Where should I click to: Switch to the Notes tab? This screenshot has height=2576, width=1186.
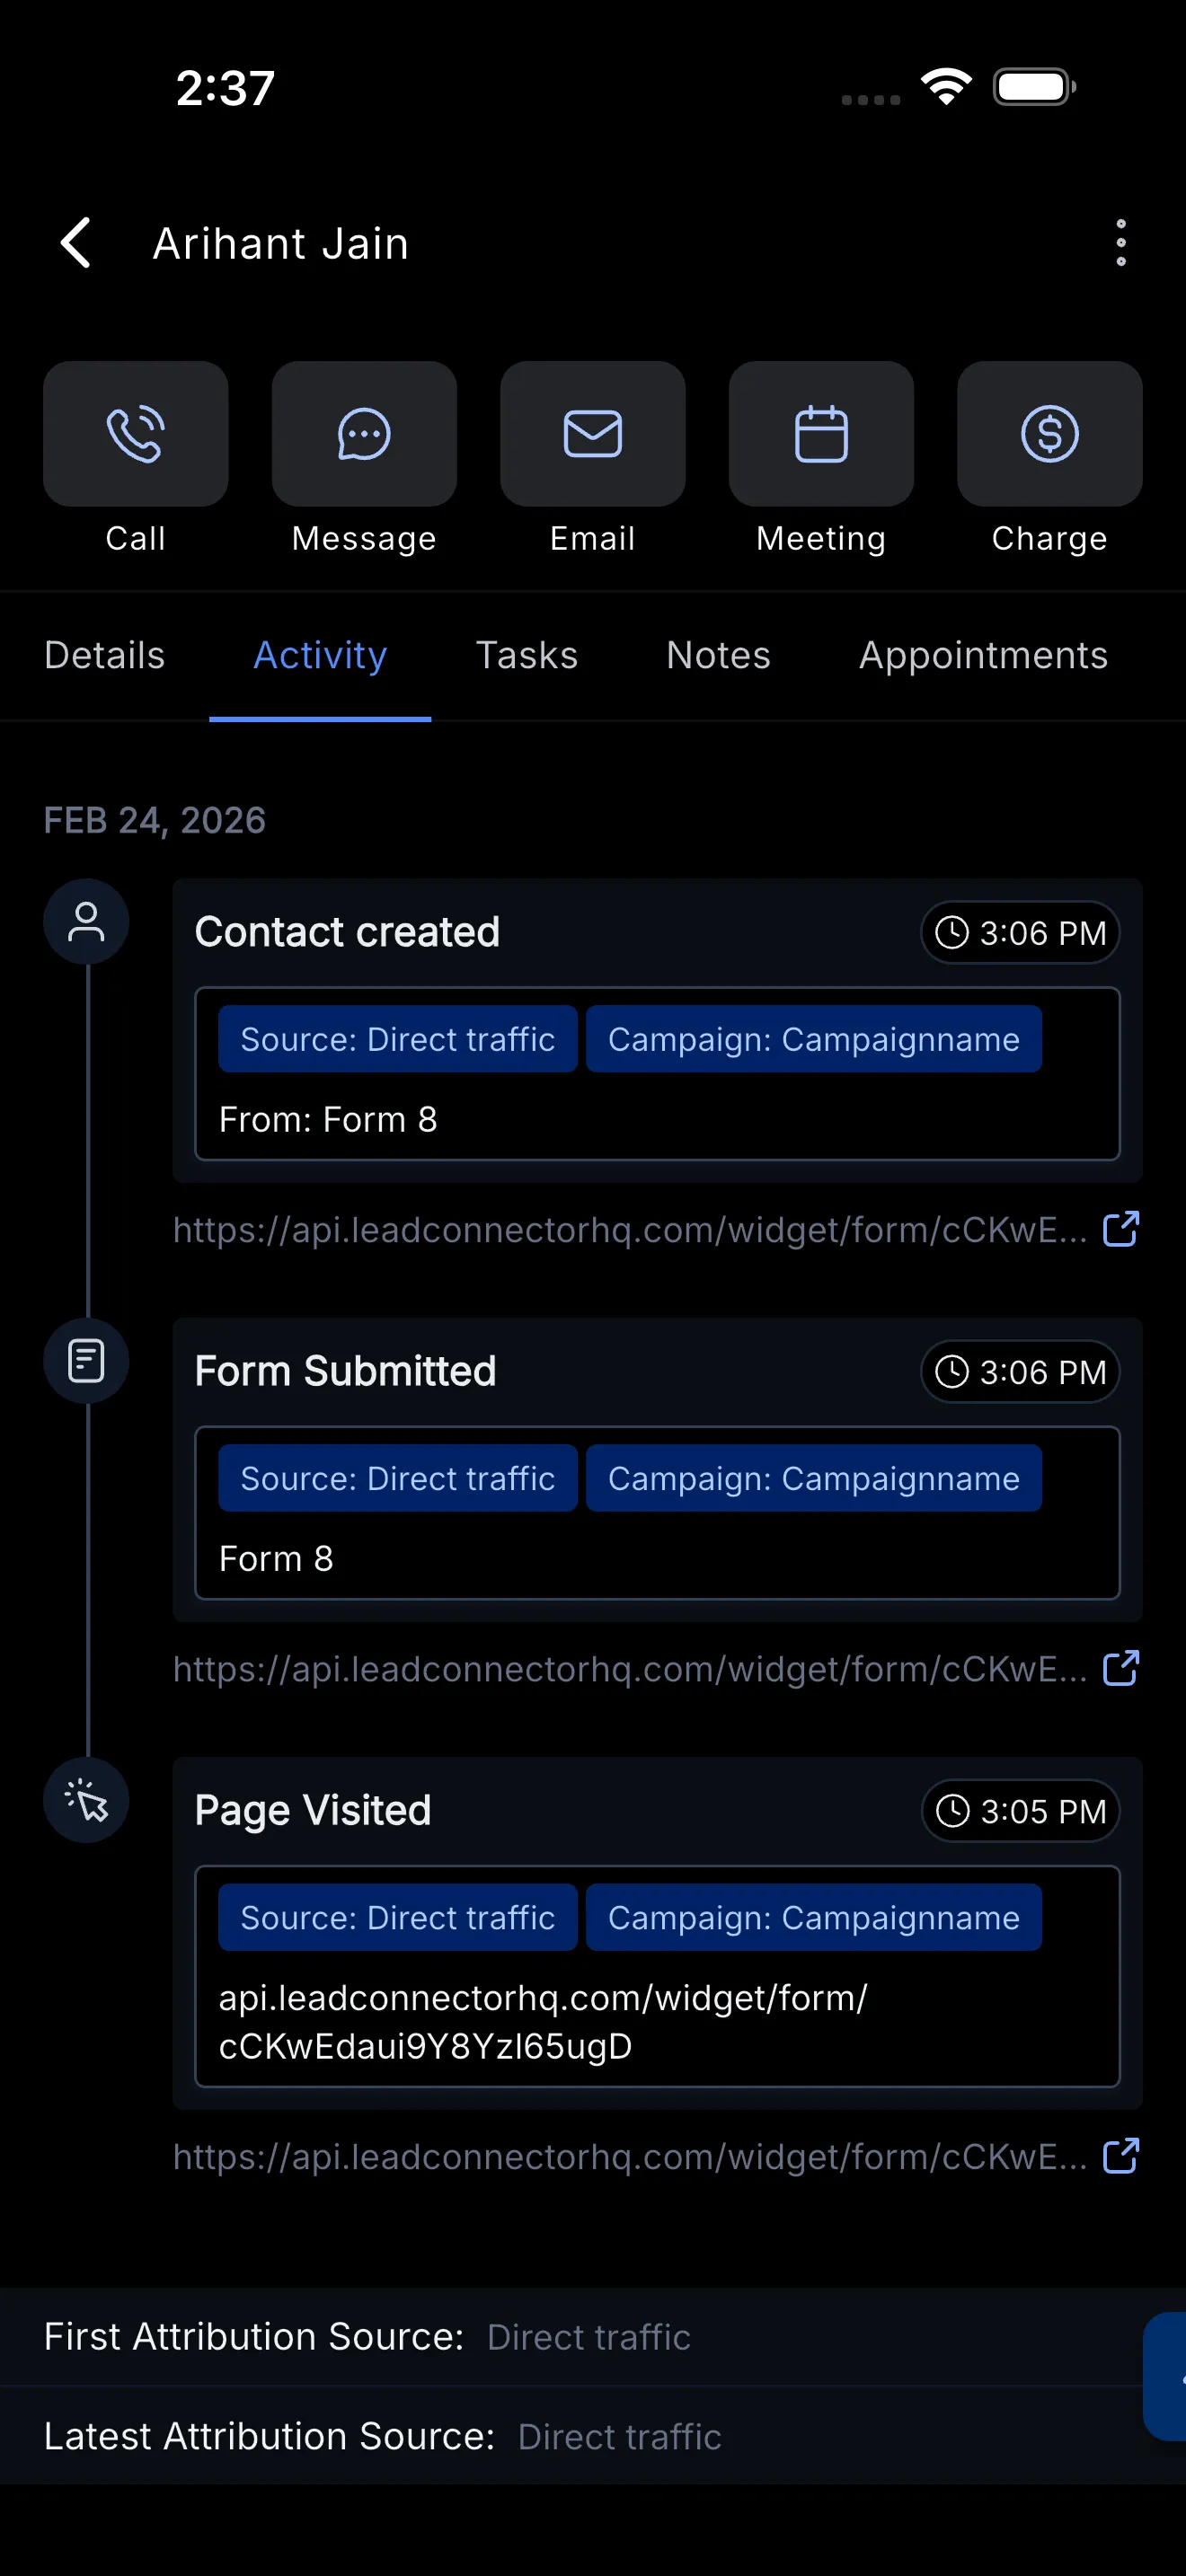(x=718, y=656)
